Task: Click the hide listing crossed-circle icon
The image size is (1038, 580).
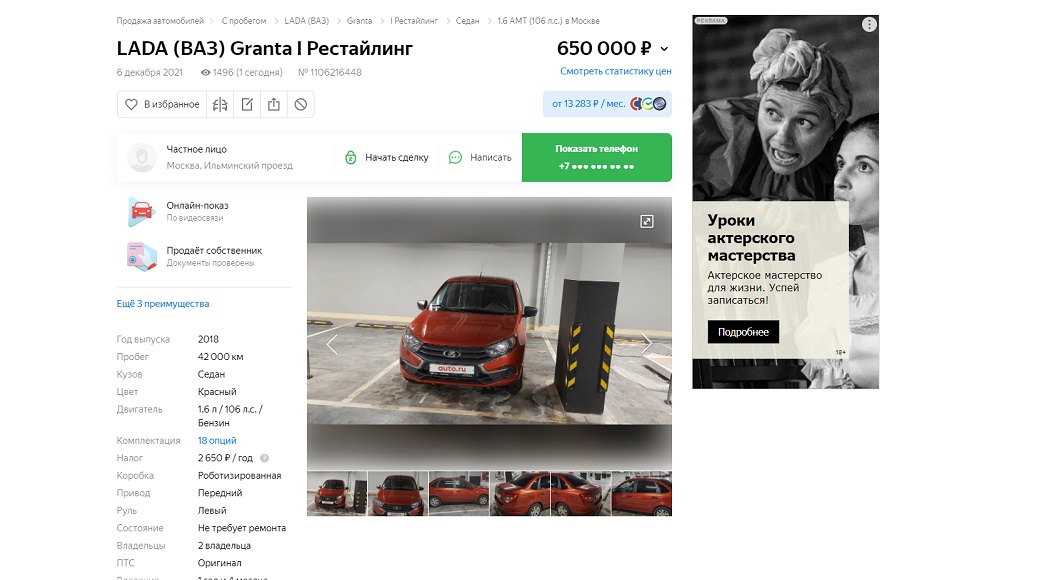Action: 301,104
